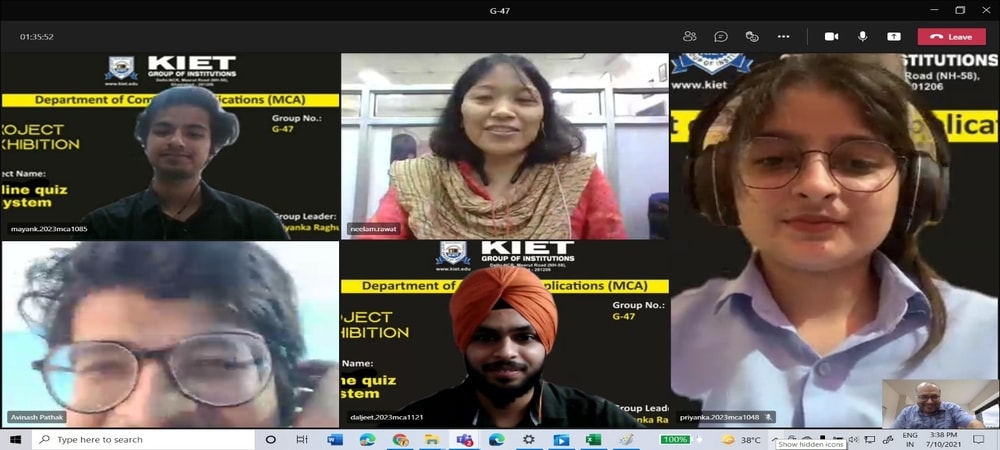Open Google Chrome from the taskbar
Viewport: 1000px width, 450px height.
tap(400, 440)
